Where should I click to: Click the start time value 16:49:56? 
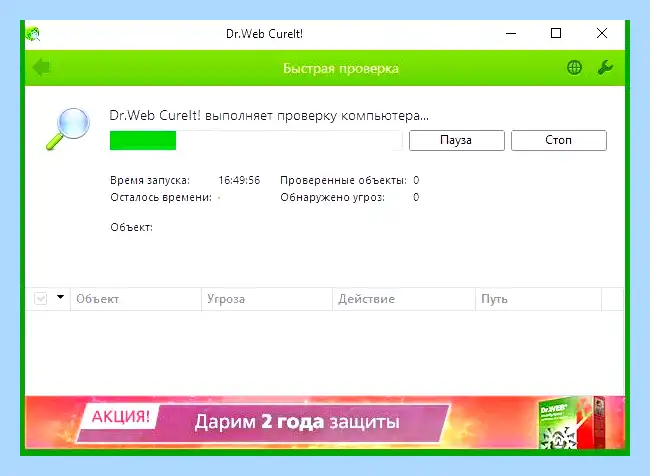click(239, 180)
